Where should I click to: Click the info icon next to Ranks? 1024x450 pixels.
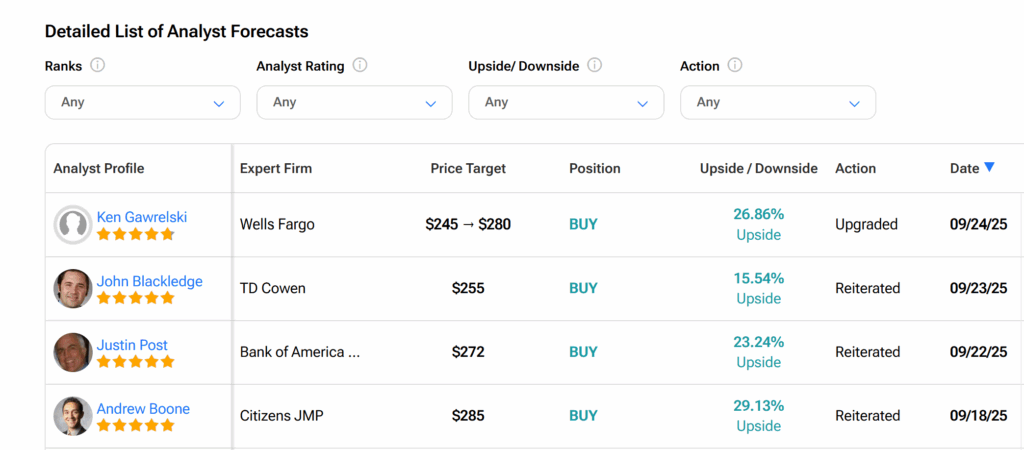point(98,66)
